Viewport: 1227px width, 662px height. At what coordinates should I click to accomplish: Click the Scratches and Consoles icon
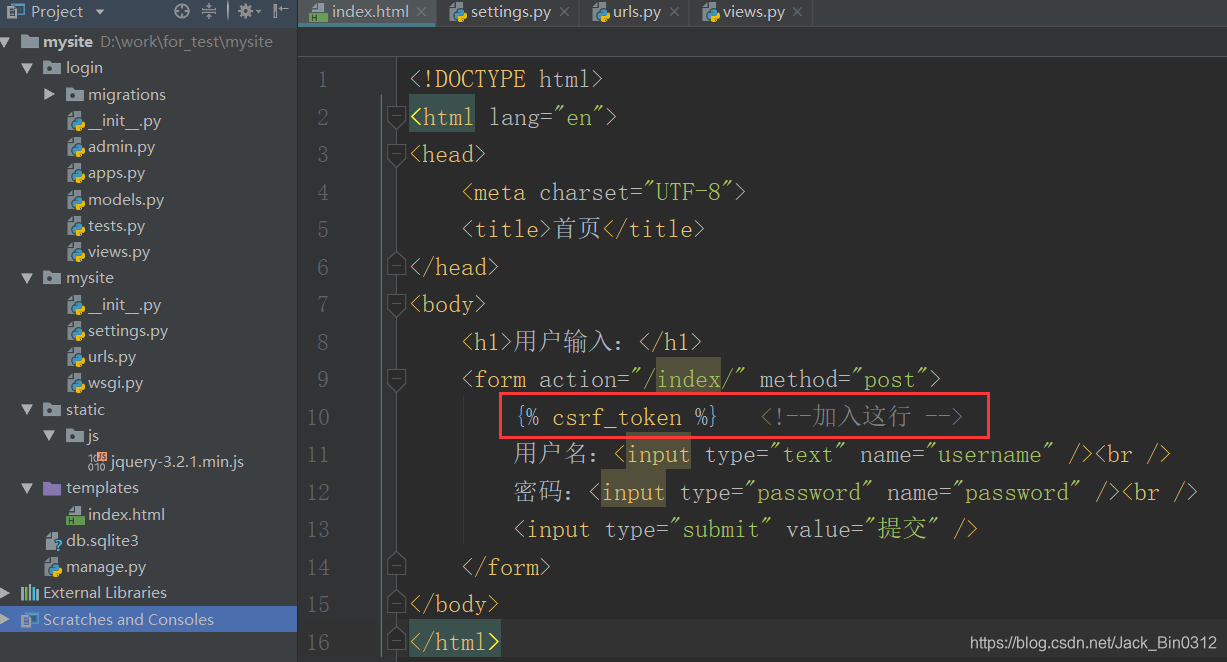click(30, 619)
